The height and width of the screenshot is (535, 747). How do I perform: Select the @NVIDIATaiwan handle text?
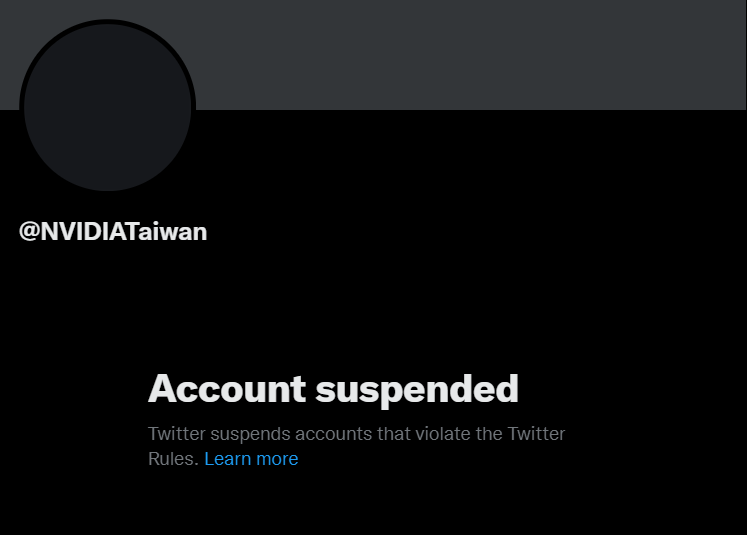pyautogui.click(x=113, y=232)
